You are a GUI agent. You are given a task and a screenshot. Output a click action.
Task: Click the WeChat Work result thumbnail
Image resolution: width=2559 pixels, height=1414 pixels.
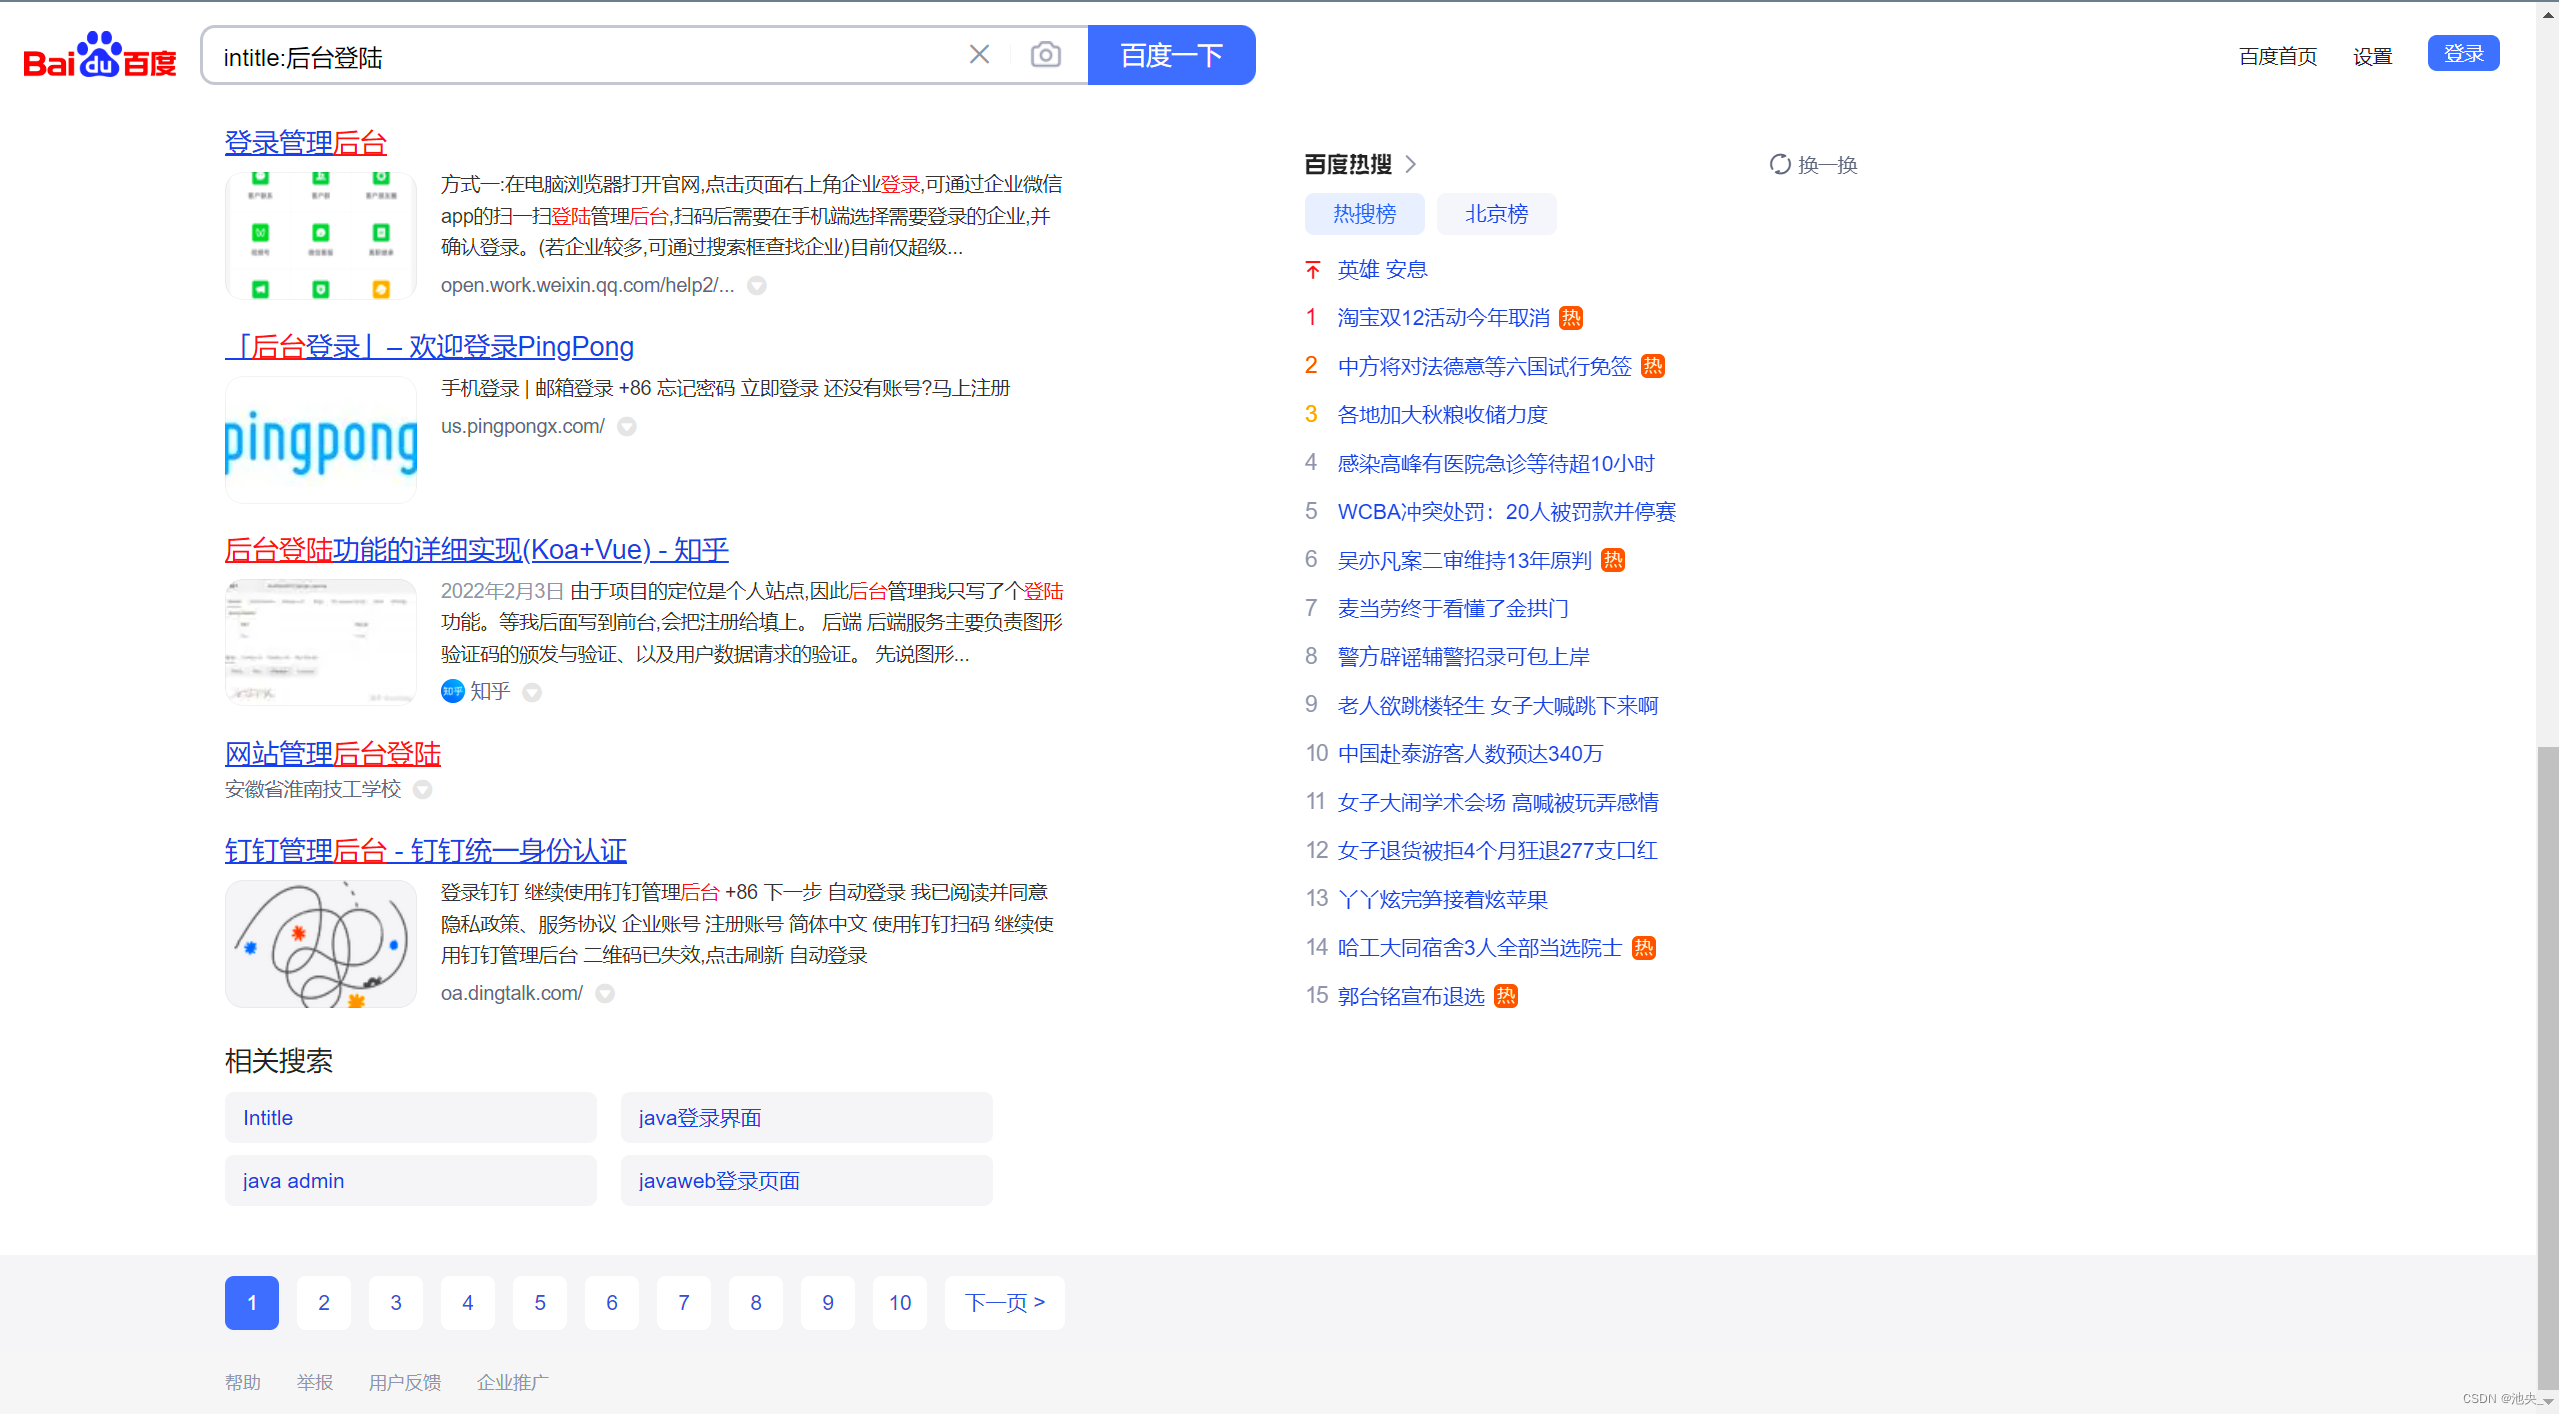click(321, 236)
